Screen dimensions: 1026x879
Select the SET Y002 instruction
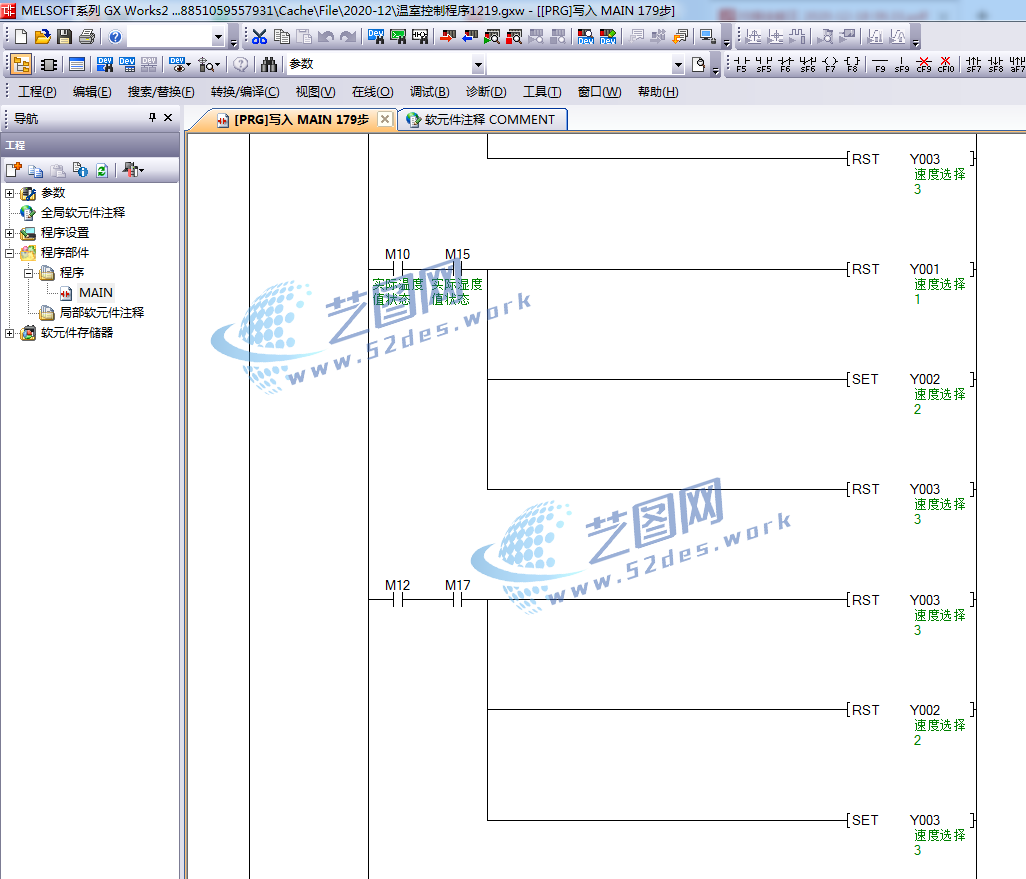[x=910, y=380]
